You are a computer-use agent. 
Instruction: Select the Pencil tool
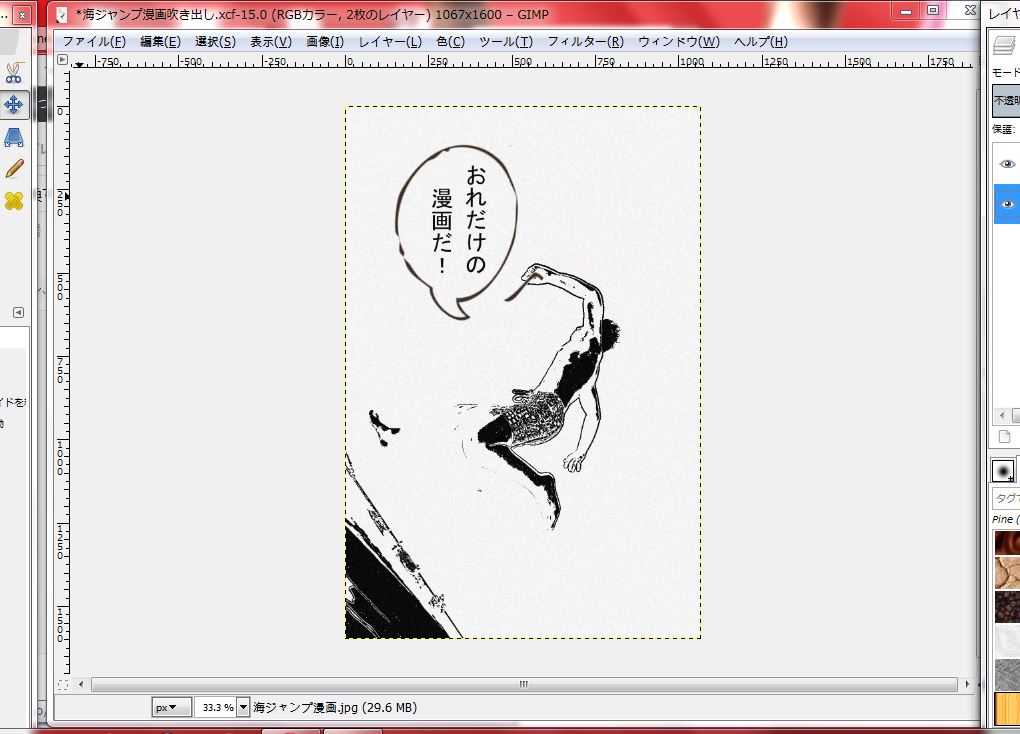(14, 167)
